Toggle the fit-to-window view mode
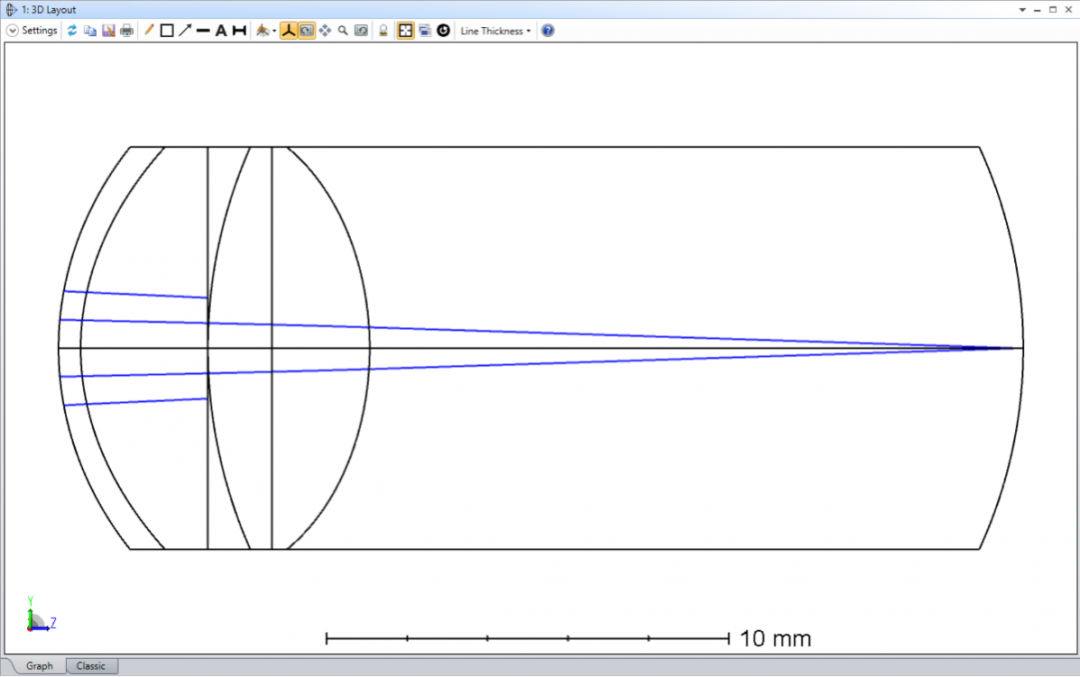The height and width of the screenshot is (677, 1080). [404, 30]
